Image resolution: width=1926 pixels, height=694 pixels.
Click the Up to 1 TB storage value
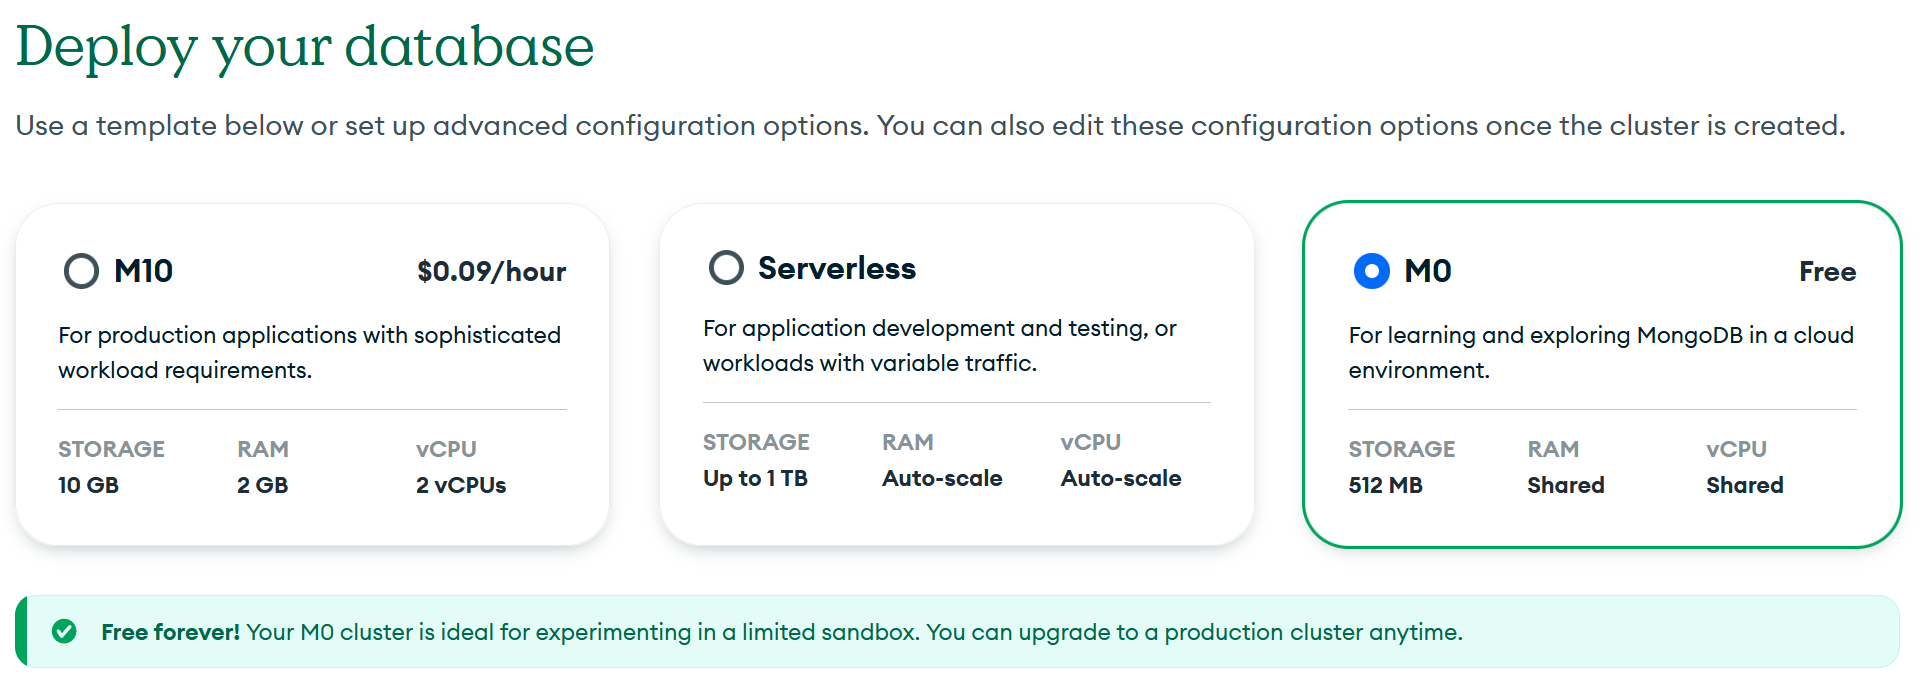[x=755, y=478]
